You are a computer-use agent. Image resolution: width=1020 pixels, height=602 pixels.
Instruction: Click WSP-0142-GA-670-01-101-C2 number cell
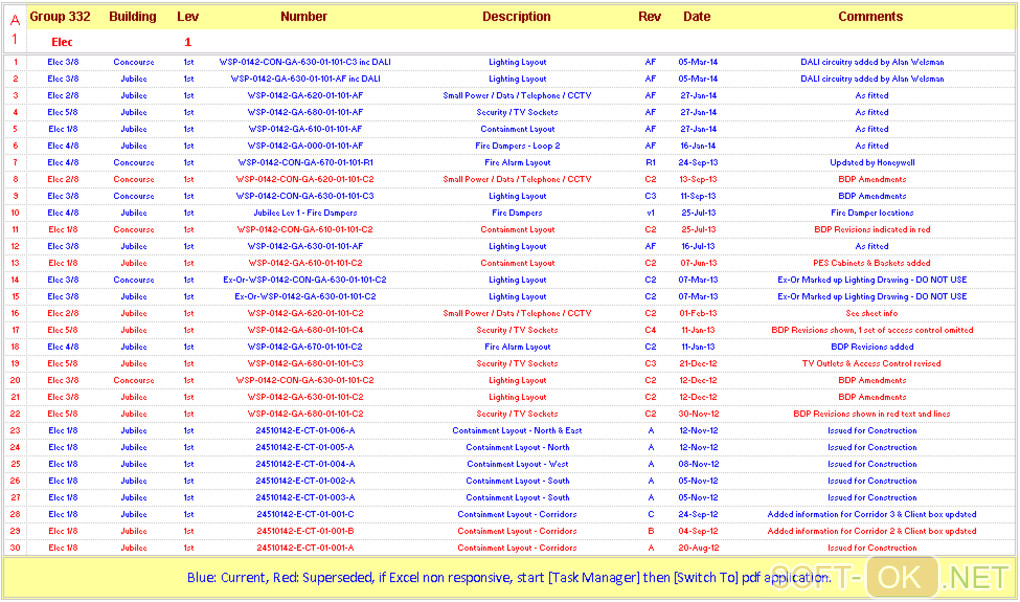click(305, 347)
